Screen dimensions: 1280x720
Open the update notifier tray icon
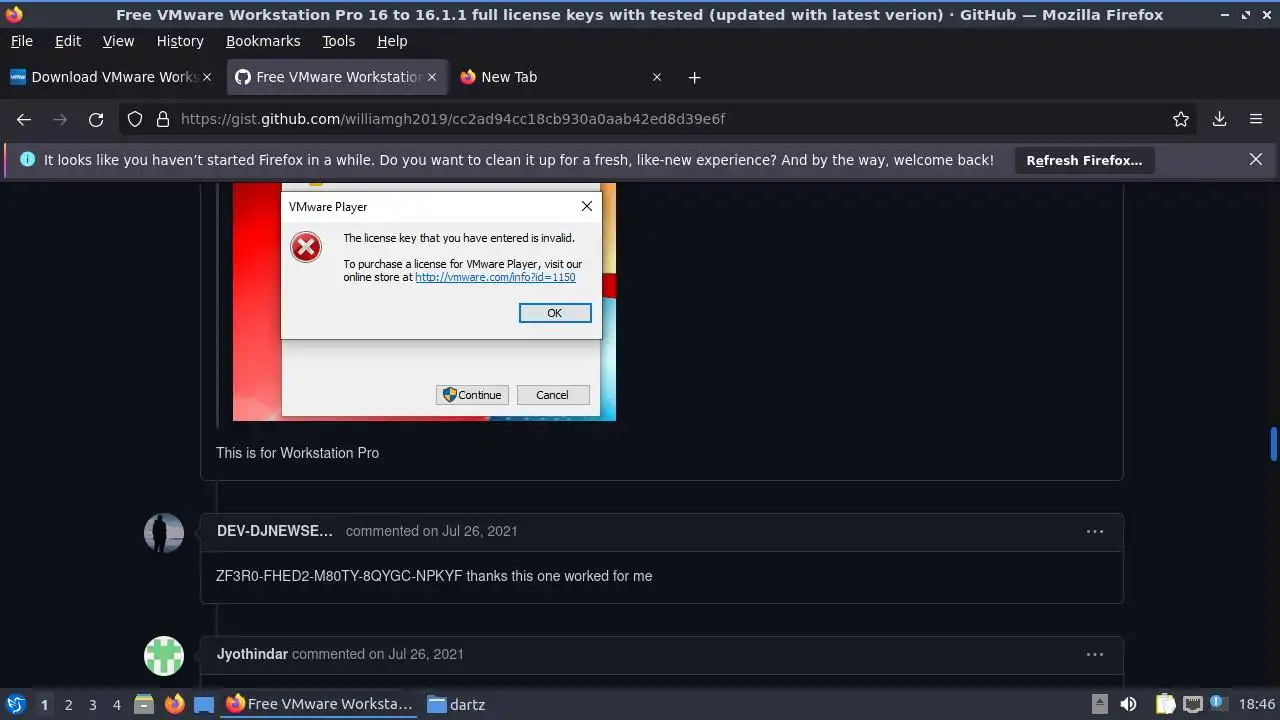1218,704
